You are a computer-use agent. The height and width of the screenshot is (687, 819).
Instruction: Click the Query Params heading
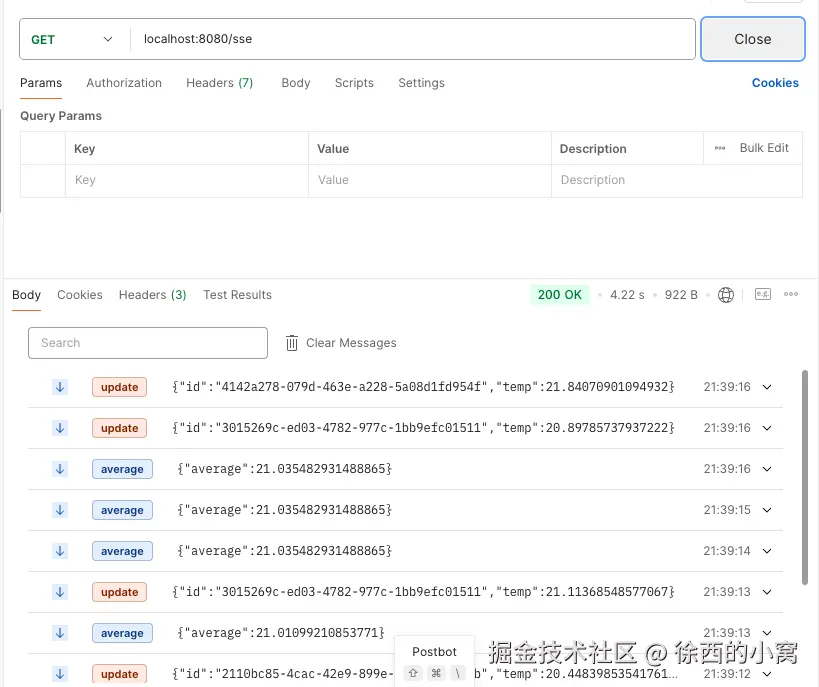(61, 116)
